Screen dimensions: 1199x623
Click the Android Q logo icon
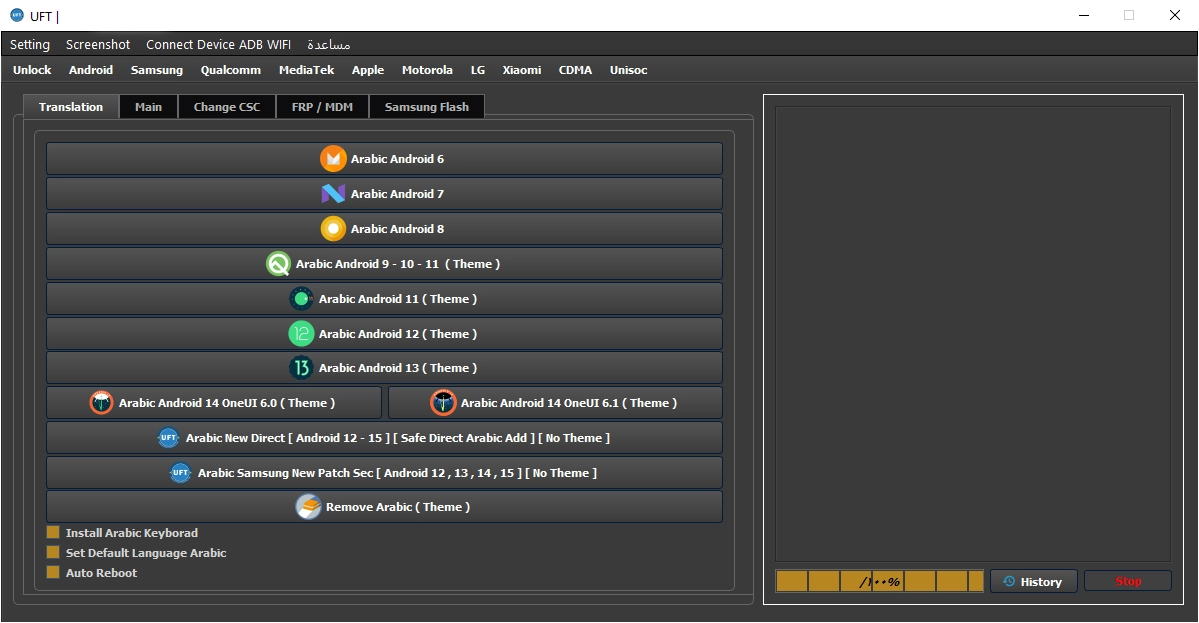tap(278, 264)
